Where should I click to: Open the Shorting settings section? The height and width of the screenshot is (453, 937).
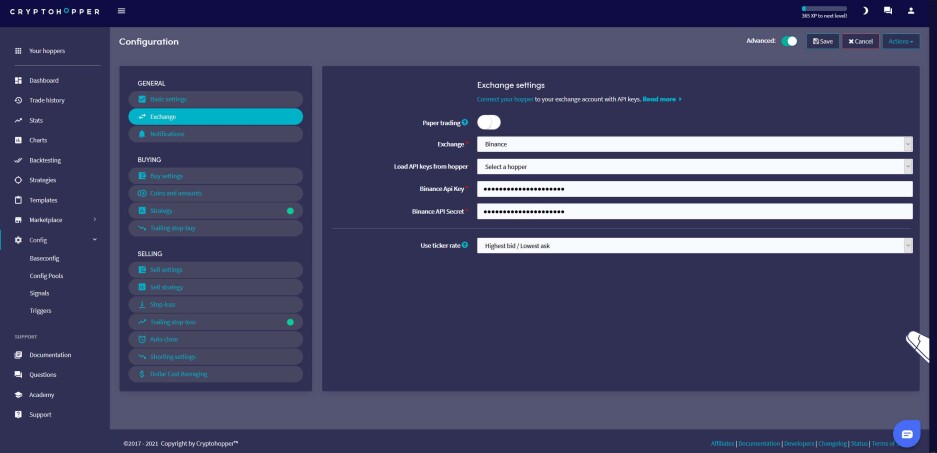[216, 357]
